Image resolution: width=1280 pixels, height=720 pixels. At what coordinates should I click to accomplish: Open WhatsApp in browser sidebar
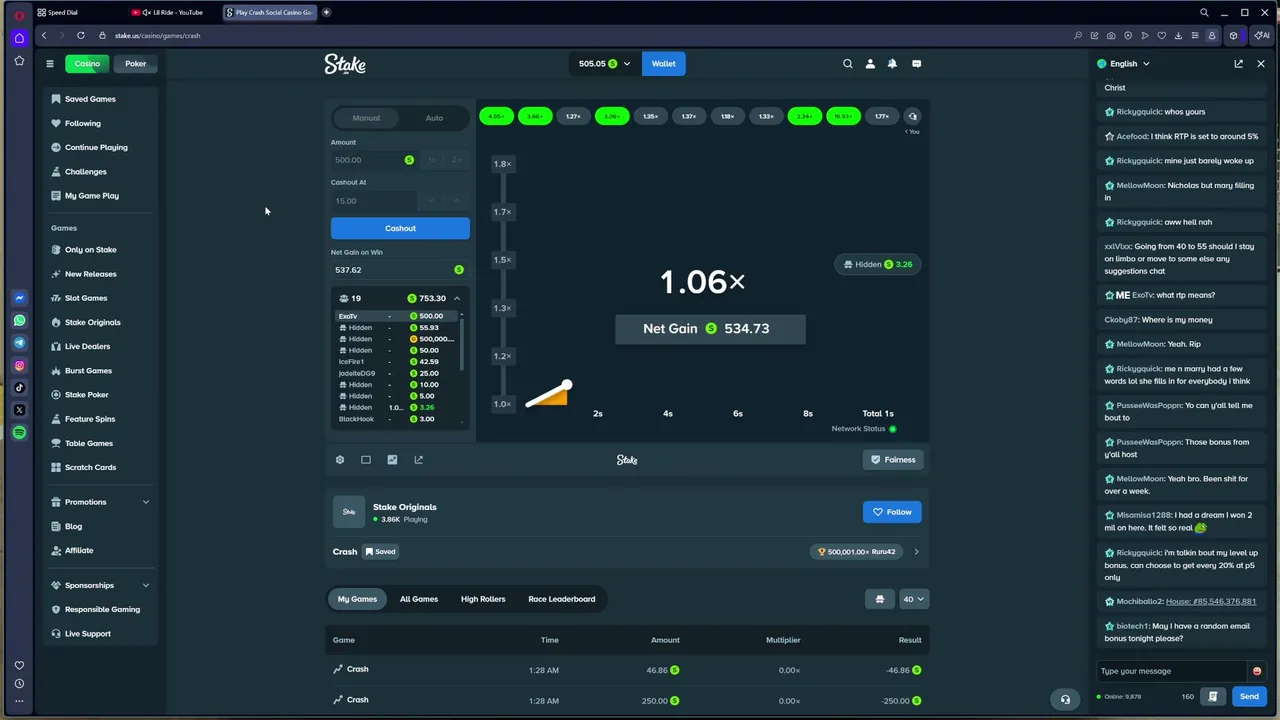[x=19, y=321]
